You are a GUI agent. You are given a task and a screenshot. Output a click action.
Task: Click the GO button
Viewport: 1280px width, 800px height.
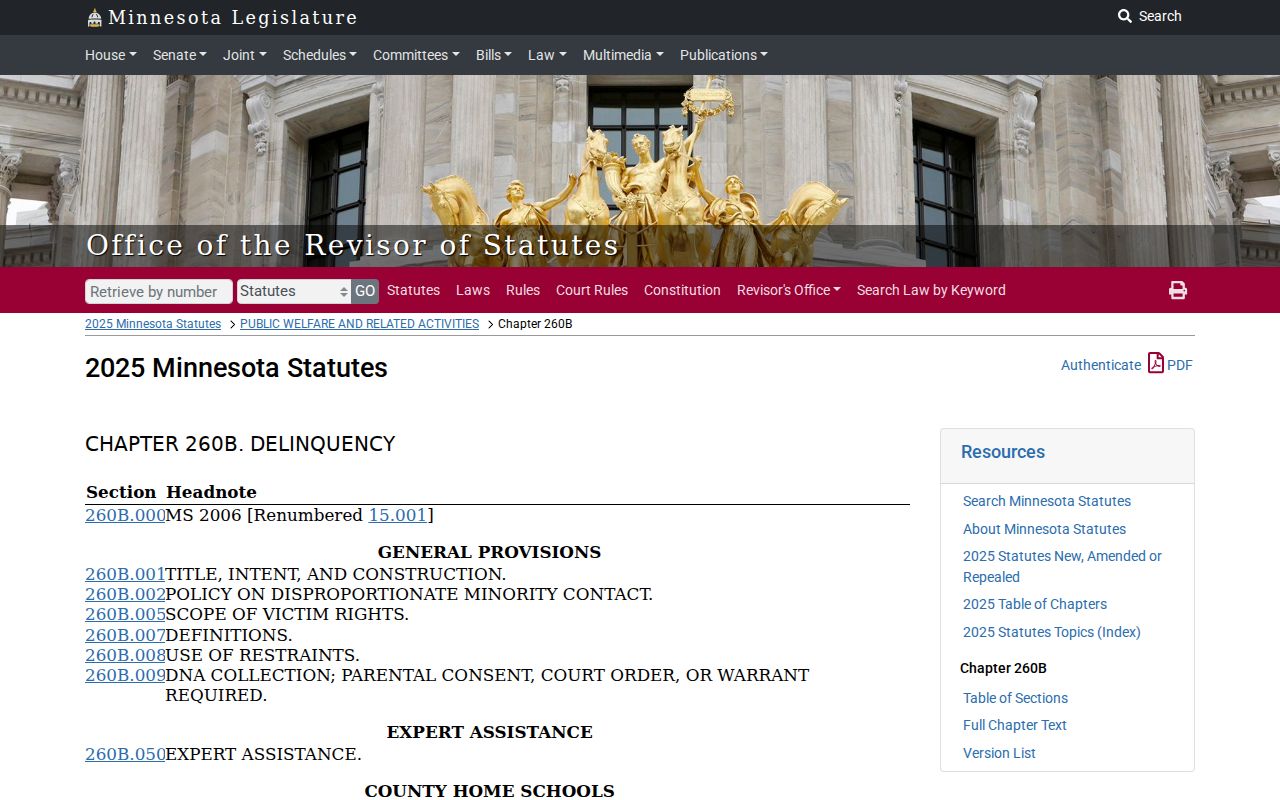tap(365, 291)
